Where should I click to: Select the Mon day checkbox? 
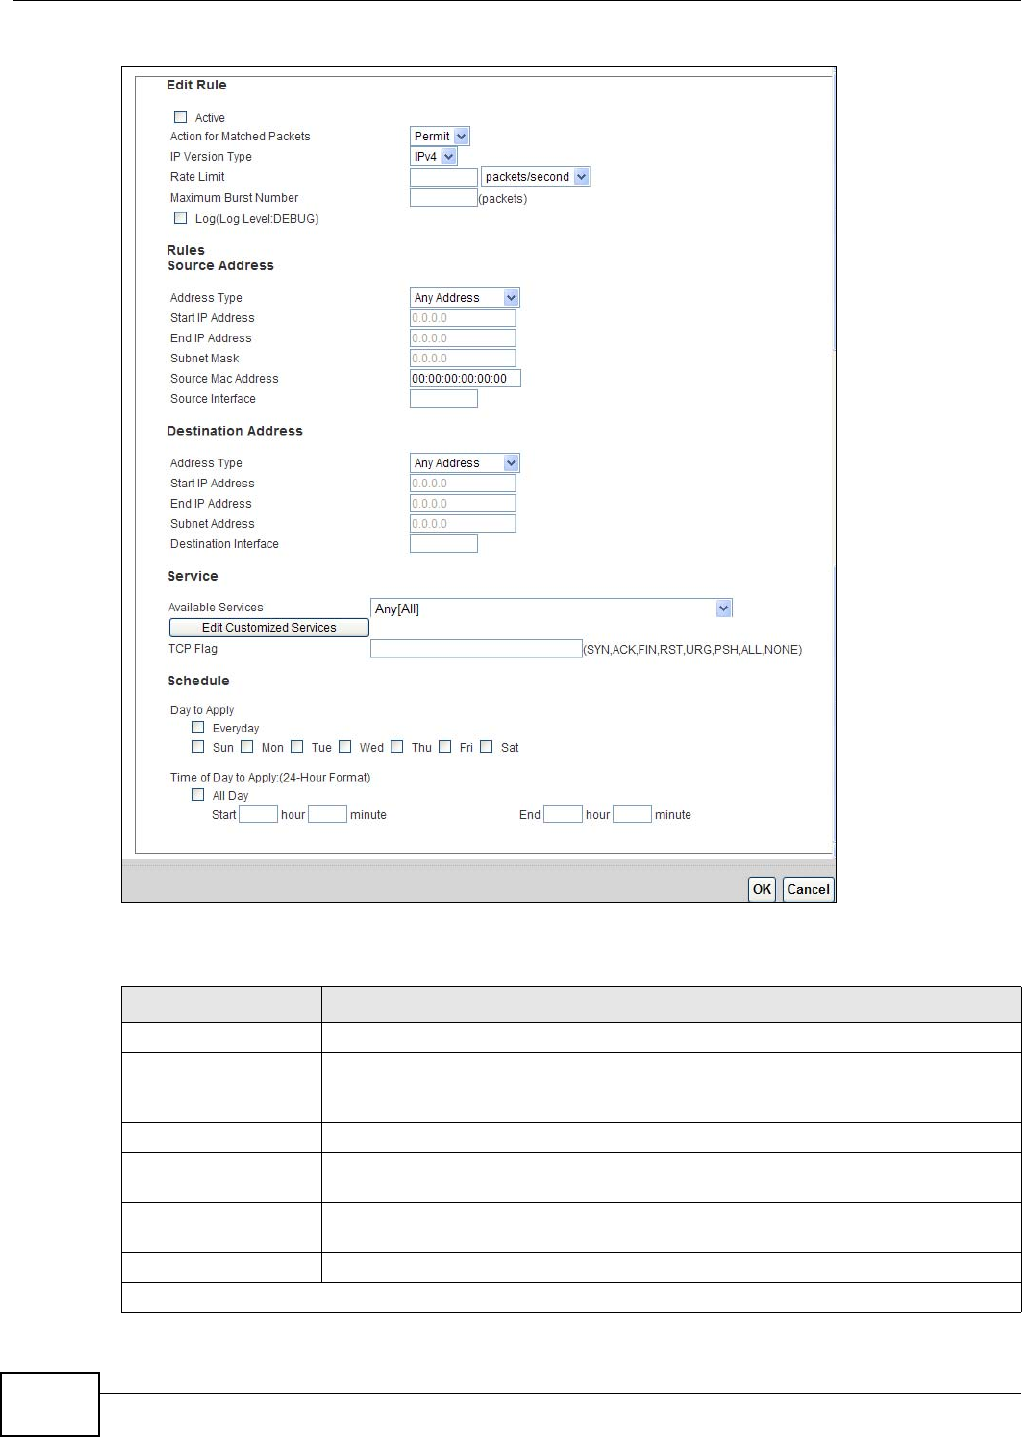(x=247, y=746)
